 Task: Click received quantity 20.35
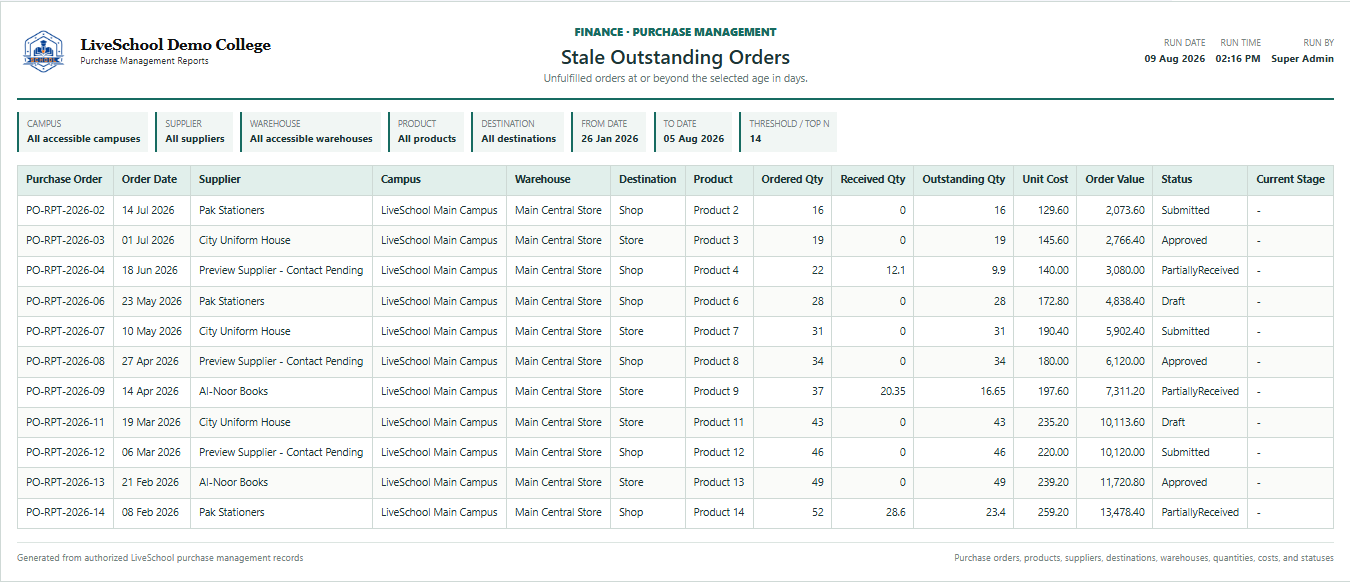coord(893,391)
